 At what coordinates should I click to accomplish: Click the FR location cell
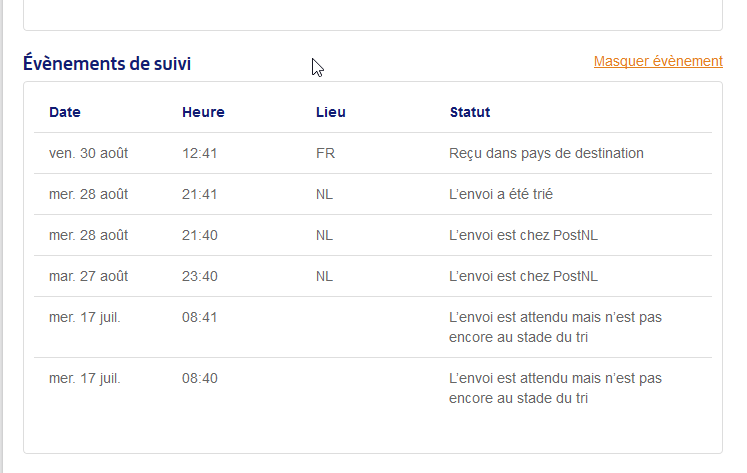324,153
